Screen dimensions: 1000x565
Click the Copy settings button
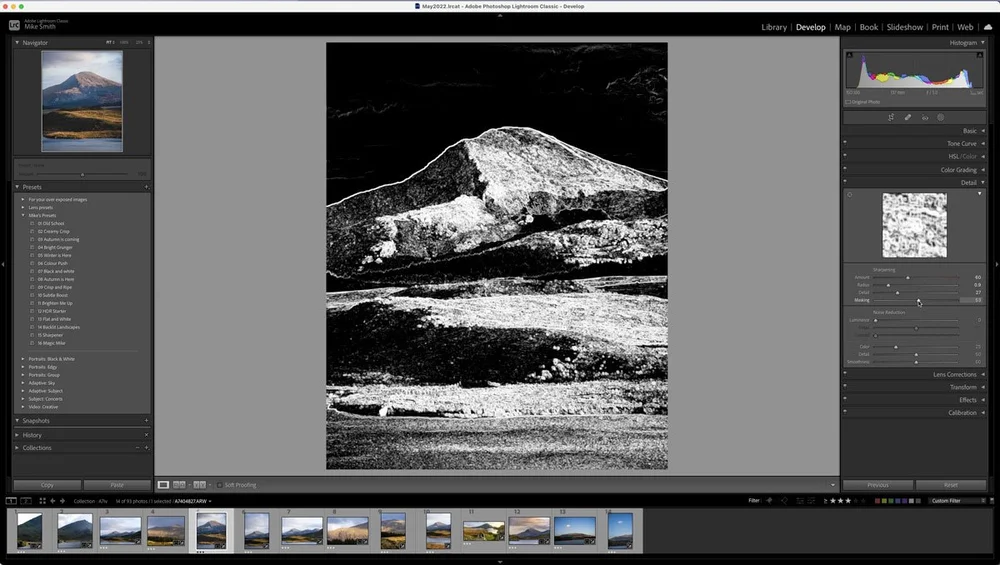tap(47, 485)
